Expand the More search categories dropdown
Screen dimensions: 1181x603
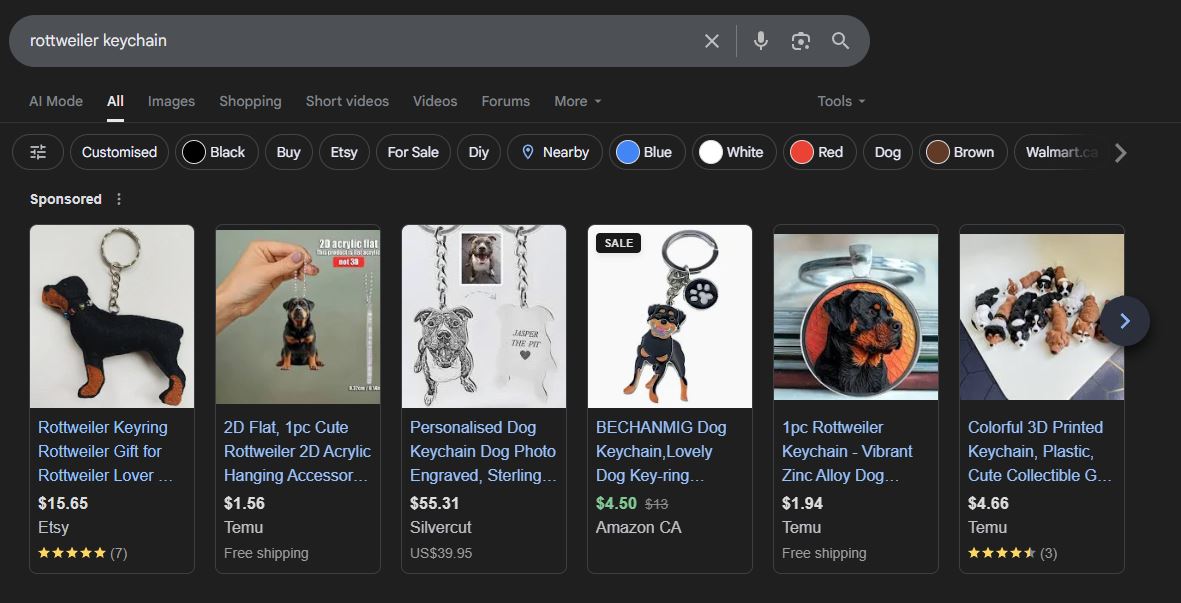[x=577, y=101]
